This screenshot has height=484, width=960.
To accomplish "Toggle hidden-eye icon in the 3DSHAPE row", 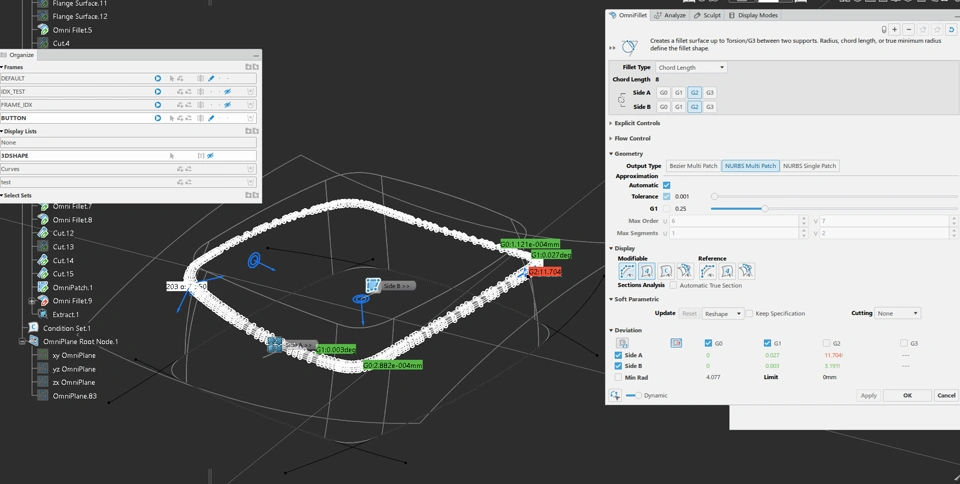I will coord(210,156).
